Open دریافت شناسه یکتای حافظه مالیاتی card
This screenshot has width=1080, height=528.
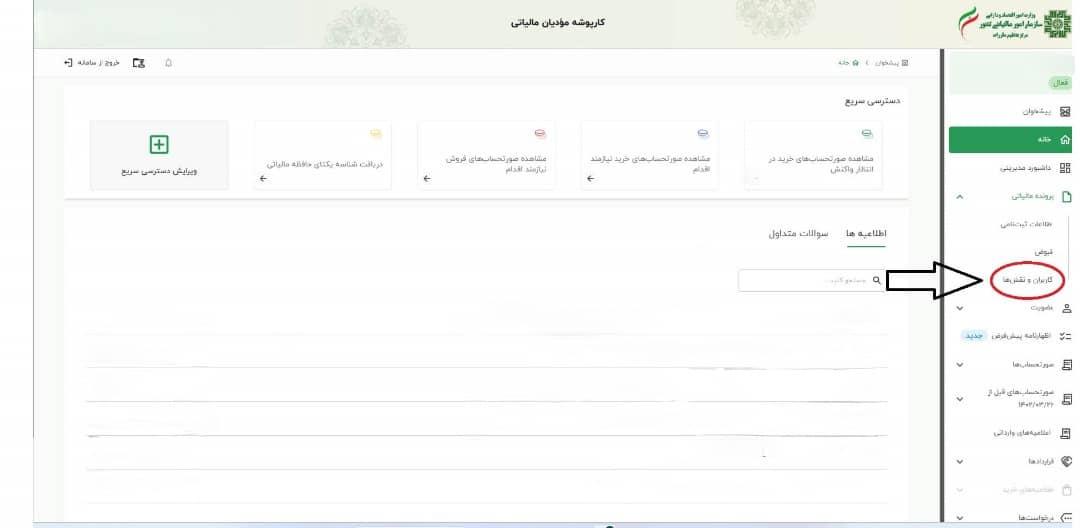322,155
